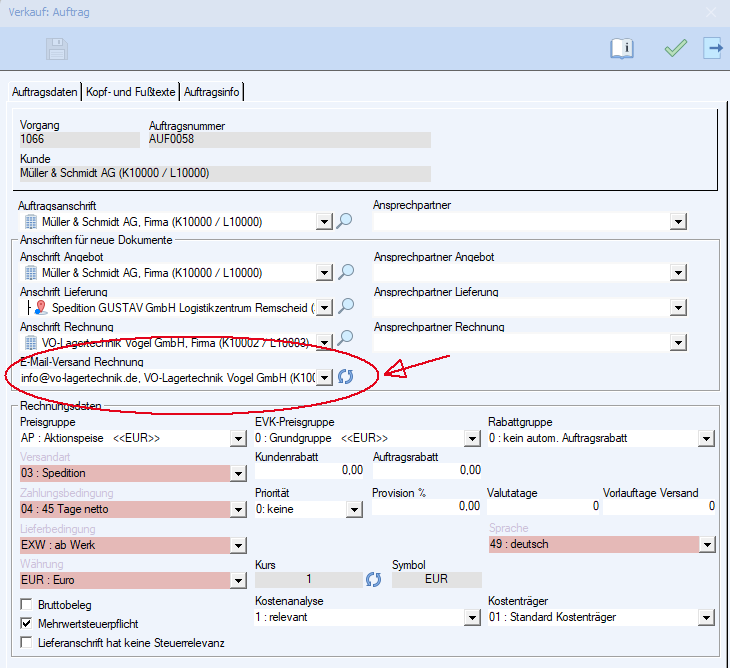Click the Kundenrabatt input field
This screenshot has width=730, height=668.
tap(310, 469)
